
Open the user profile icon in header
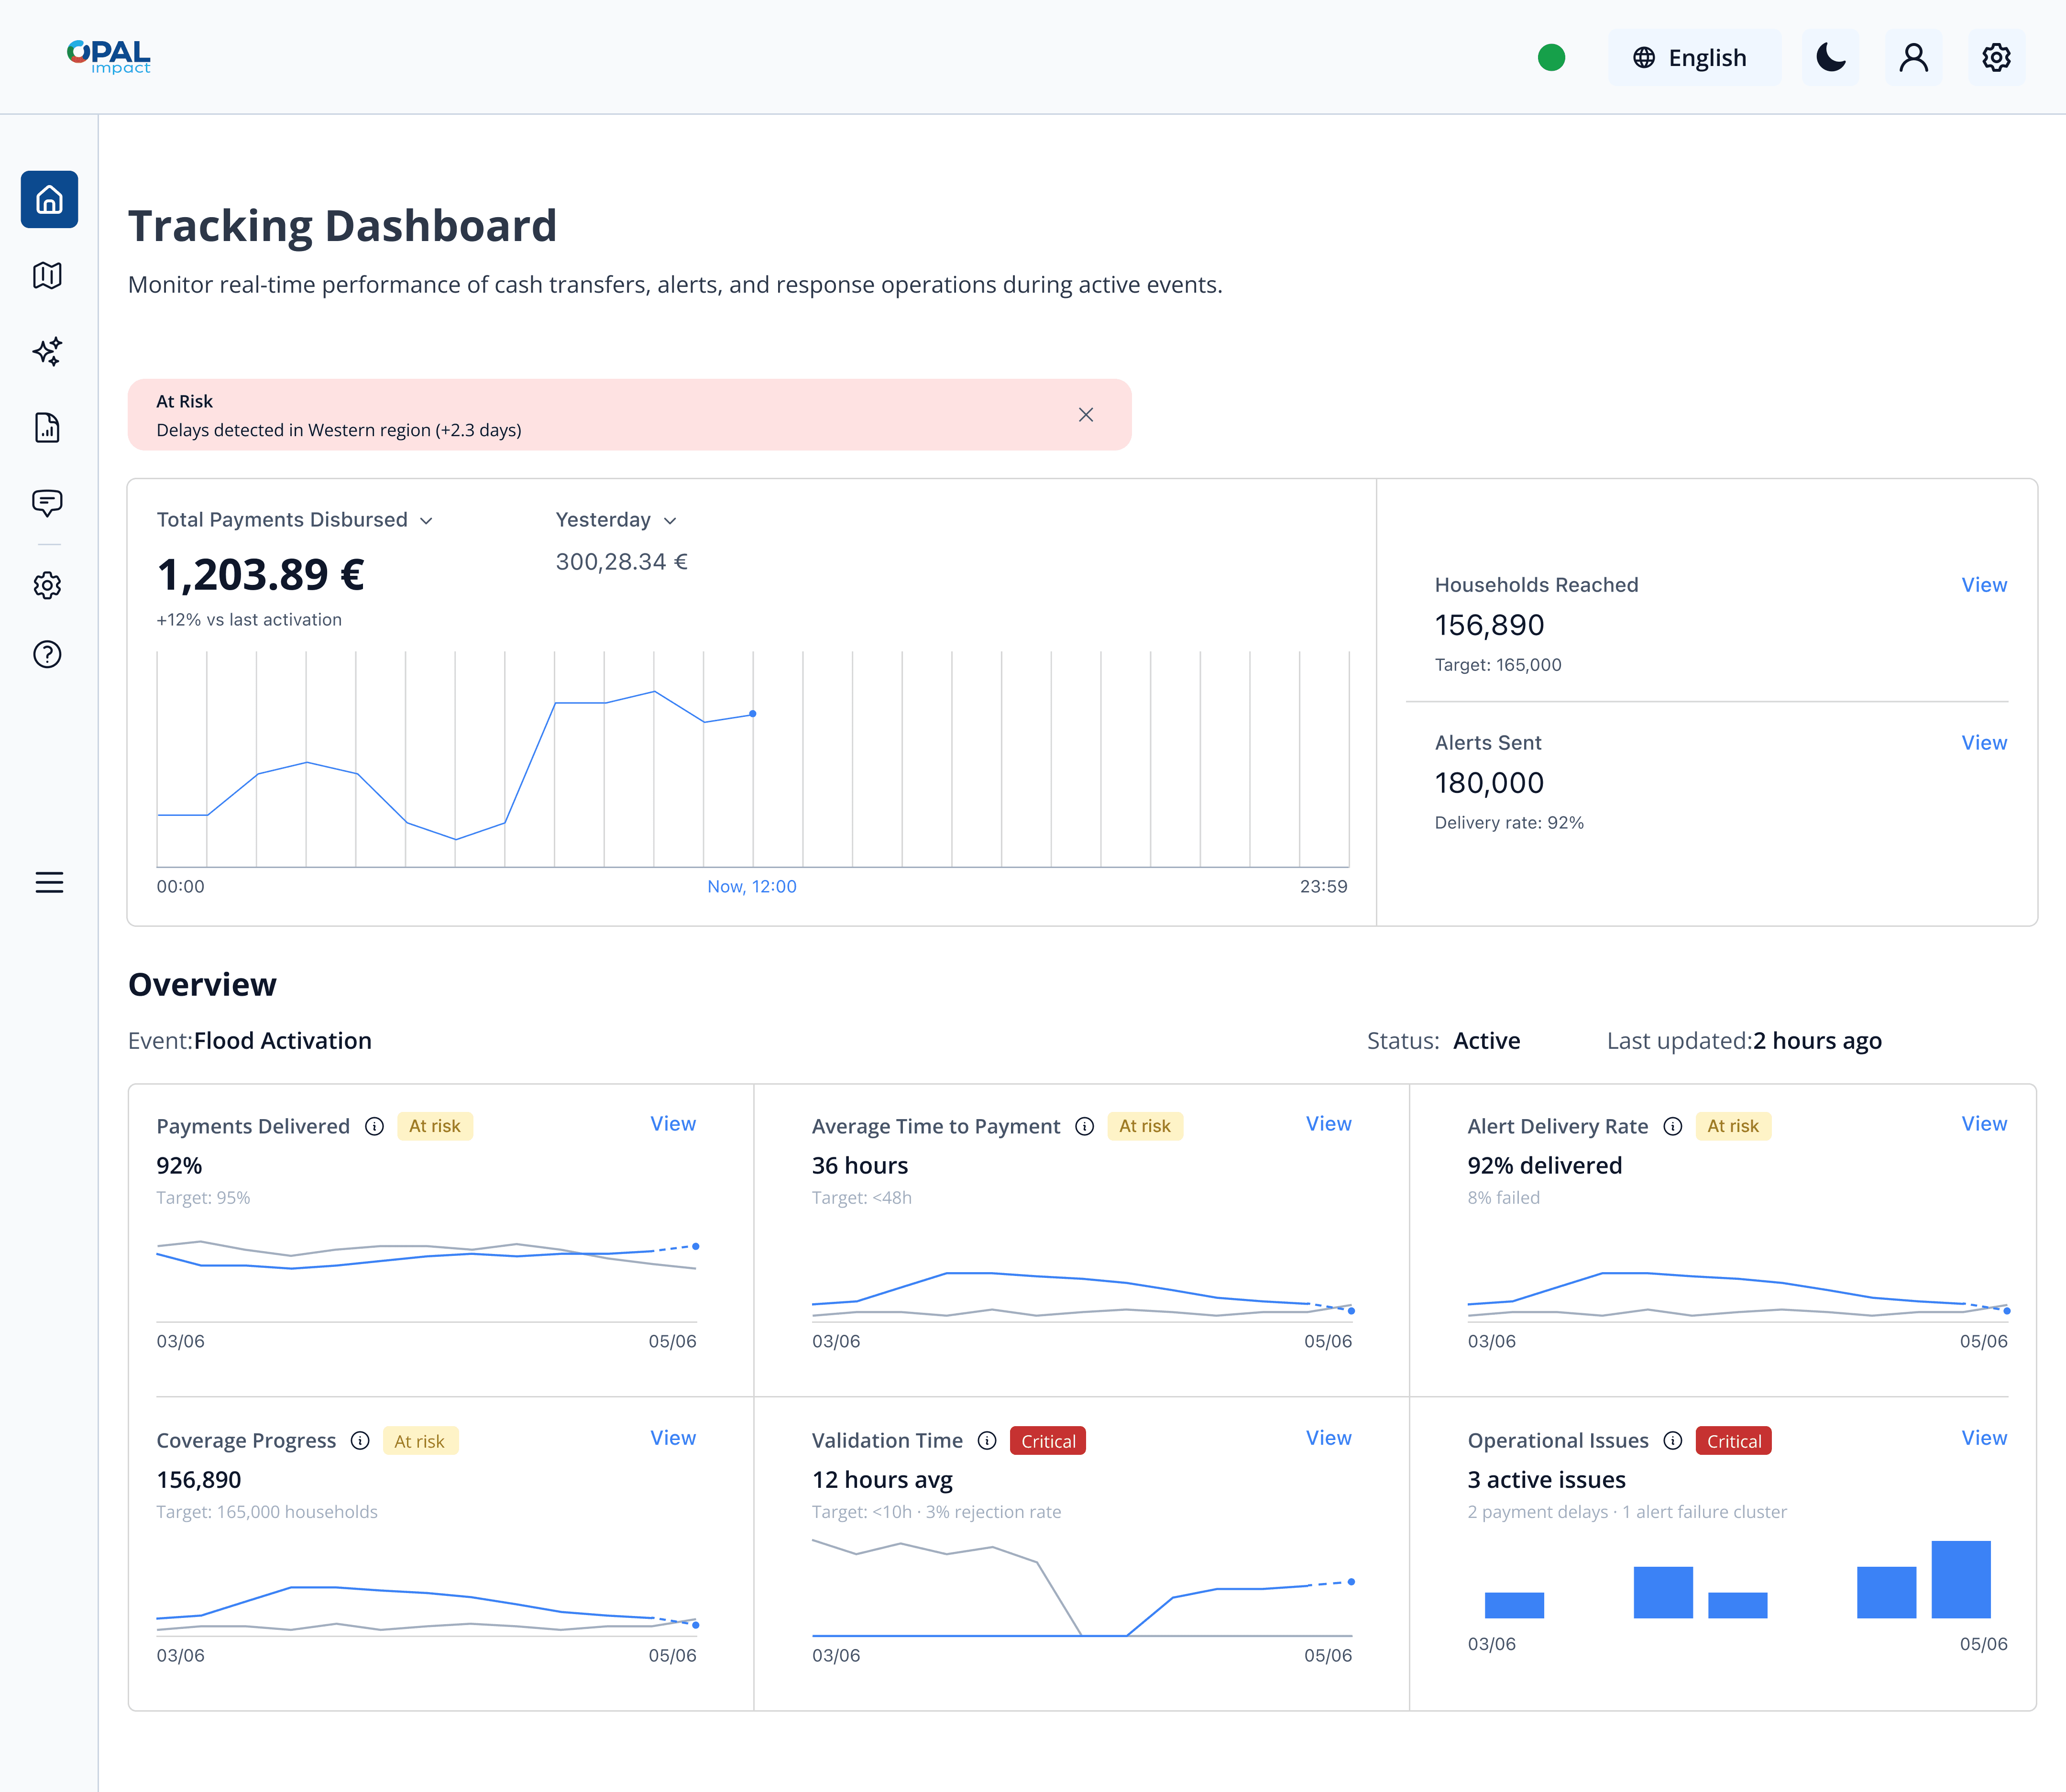tap(1913, 57)
